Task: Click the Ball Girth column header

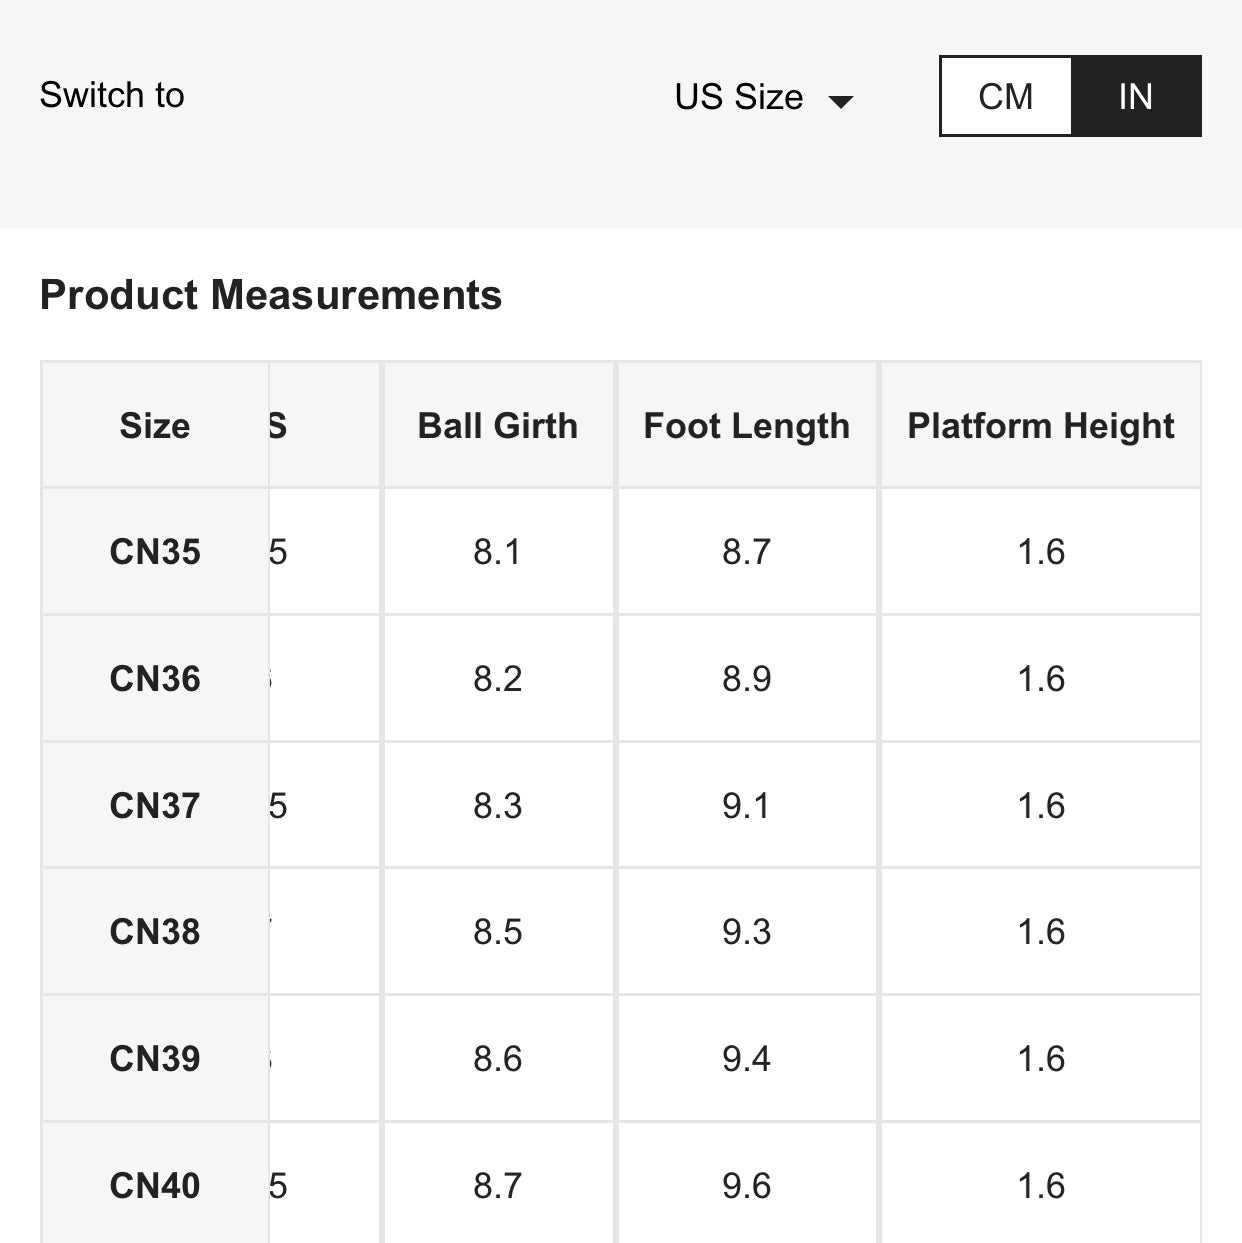Action: [498, 425]
